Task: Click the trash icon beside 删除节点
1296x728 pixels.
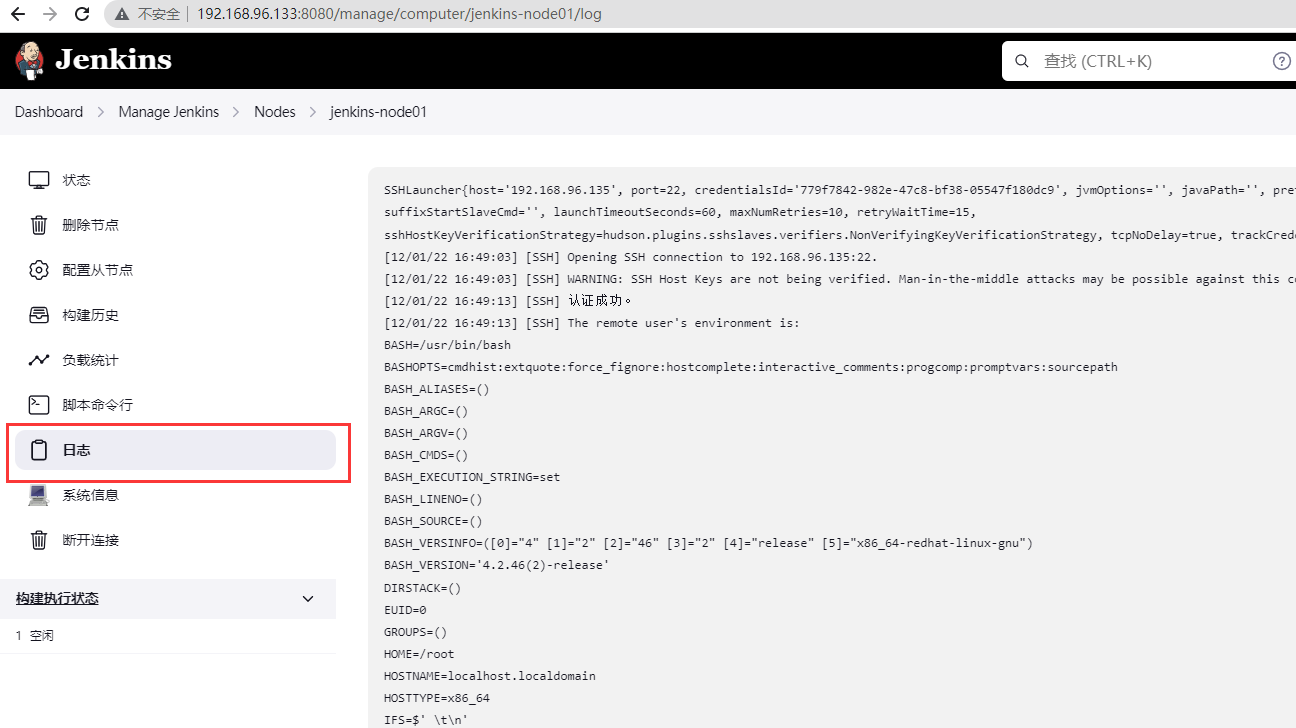Action: point(39,225)
